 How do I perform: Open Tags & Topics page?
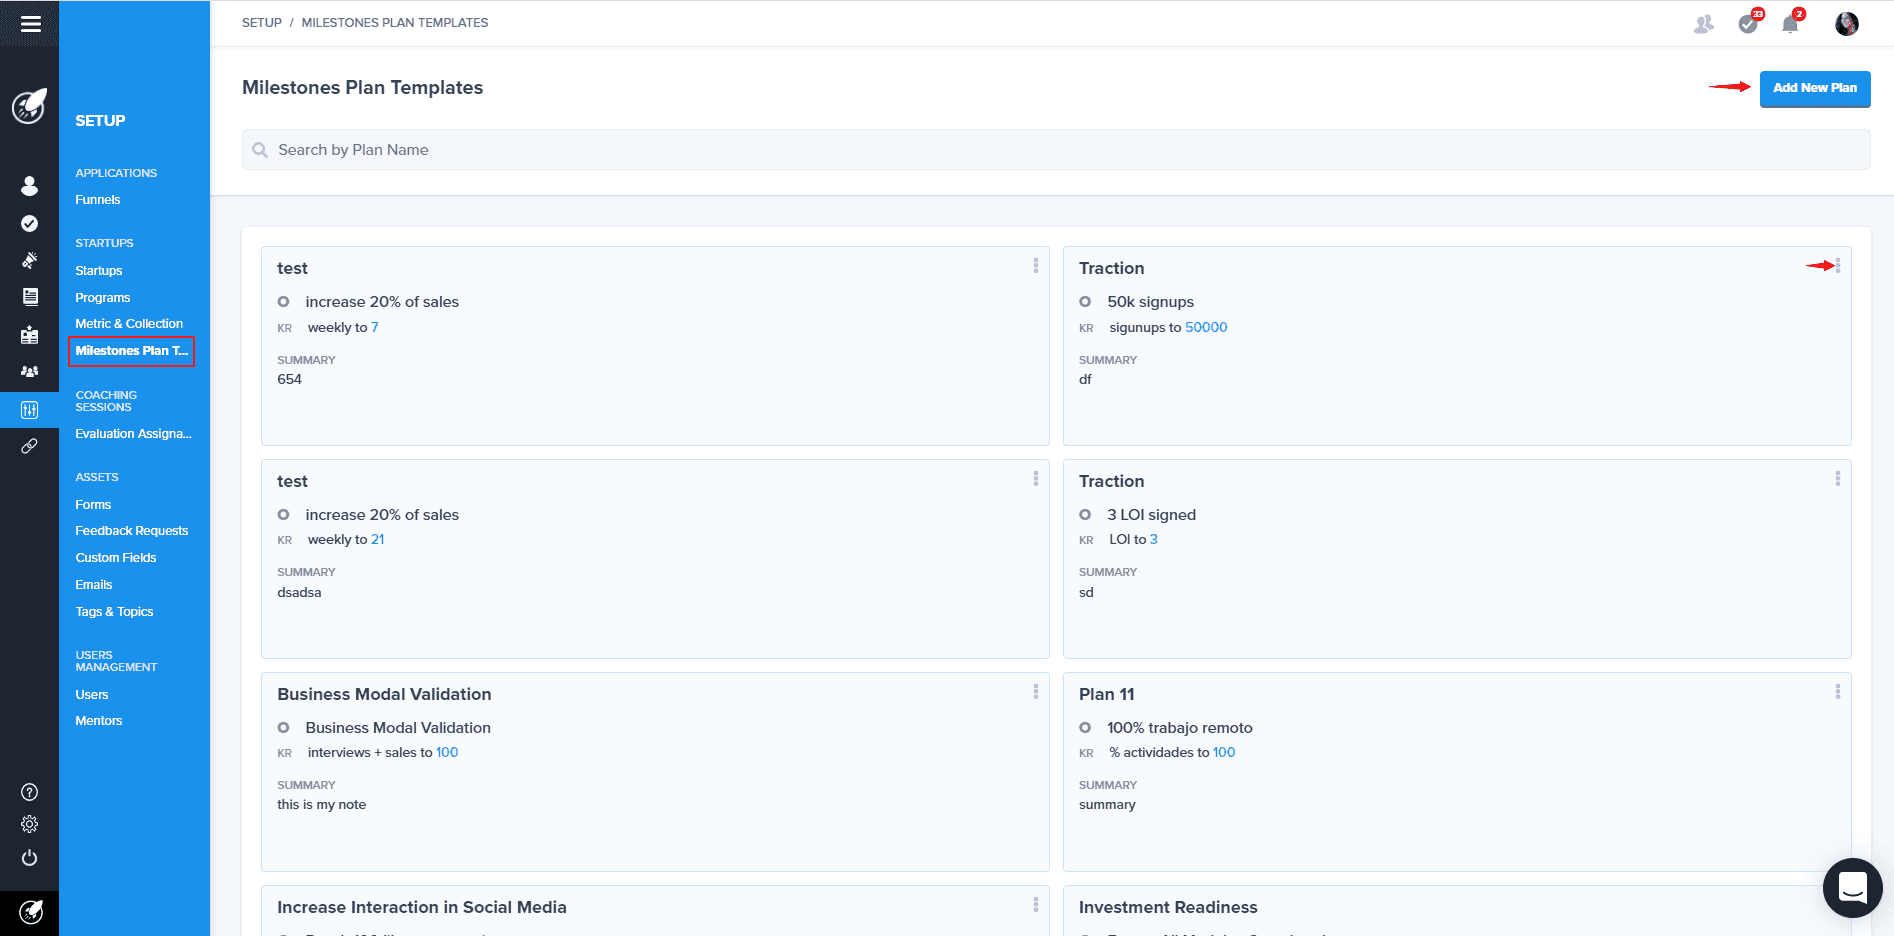point(114,612)
